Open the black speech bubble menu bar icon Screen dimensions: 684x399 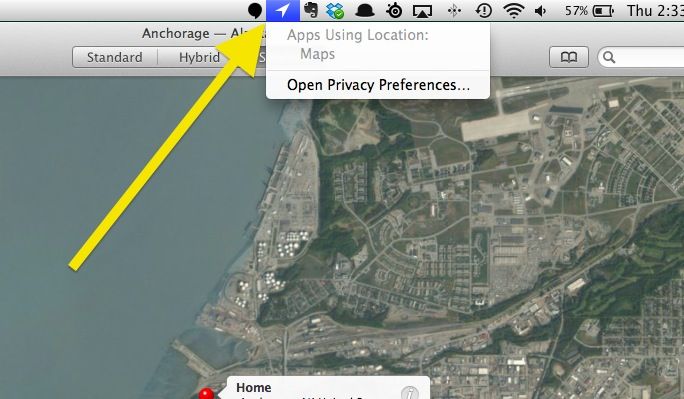click(x=255, y=10)
